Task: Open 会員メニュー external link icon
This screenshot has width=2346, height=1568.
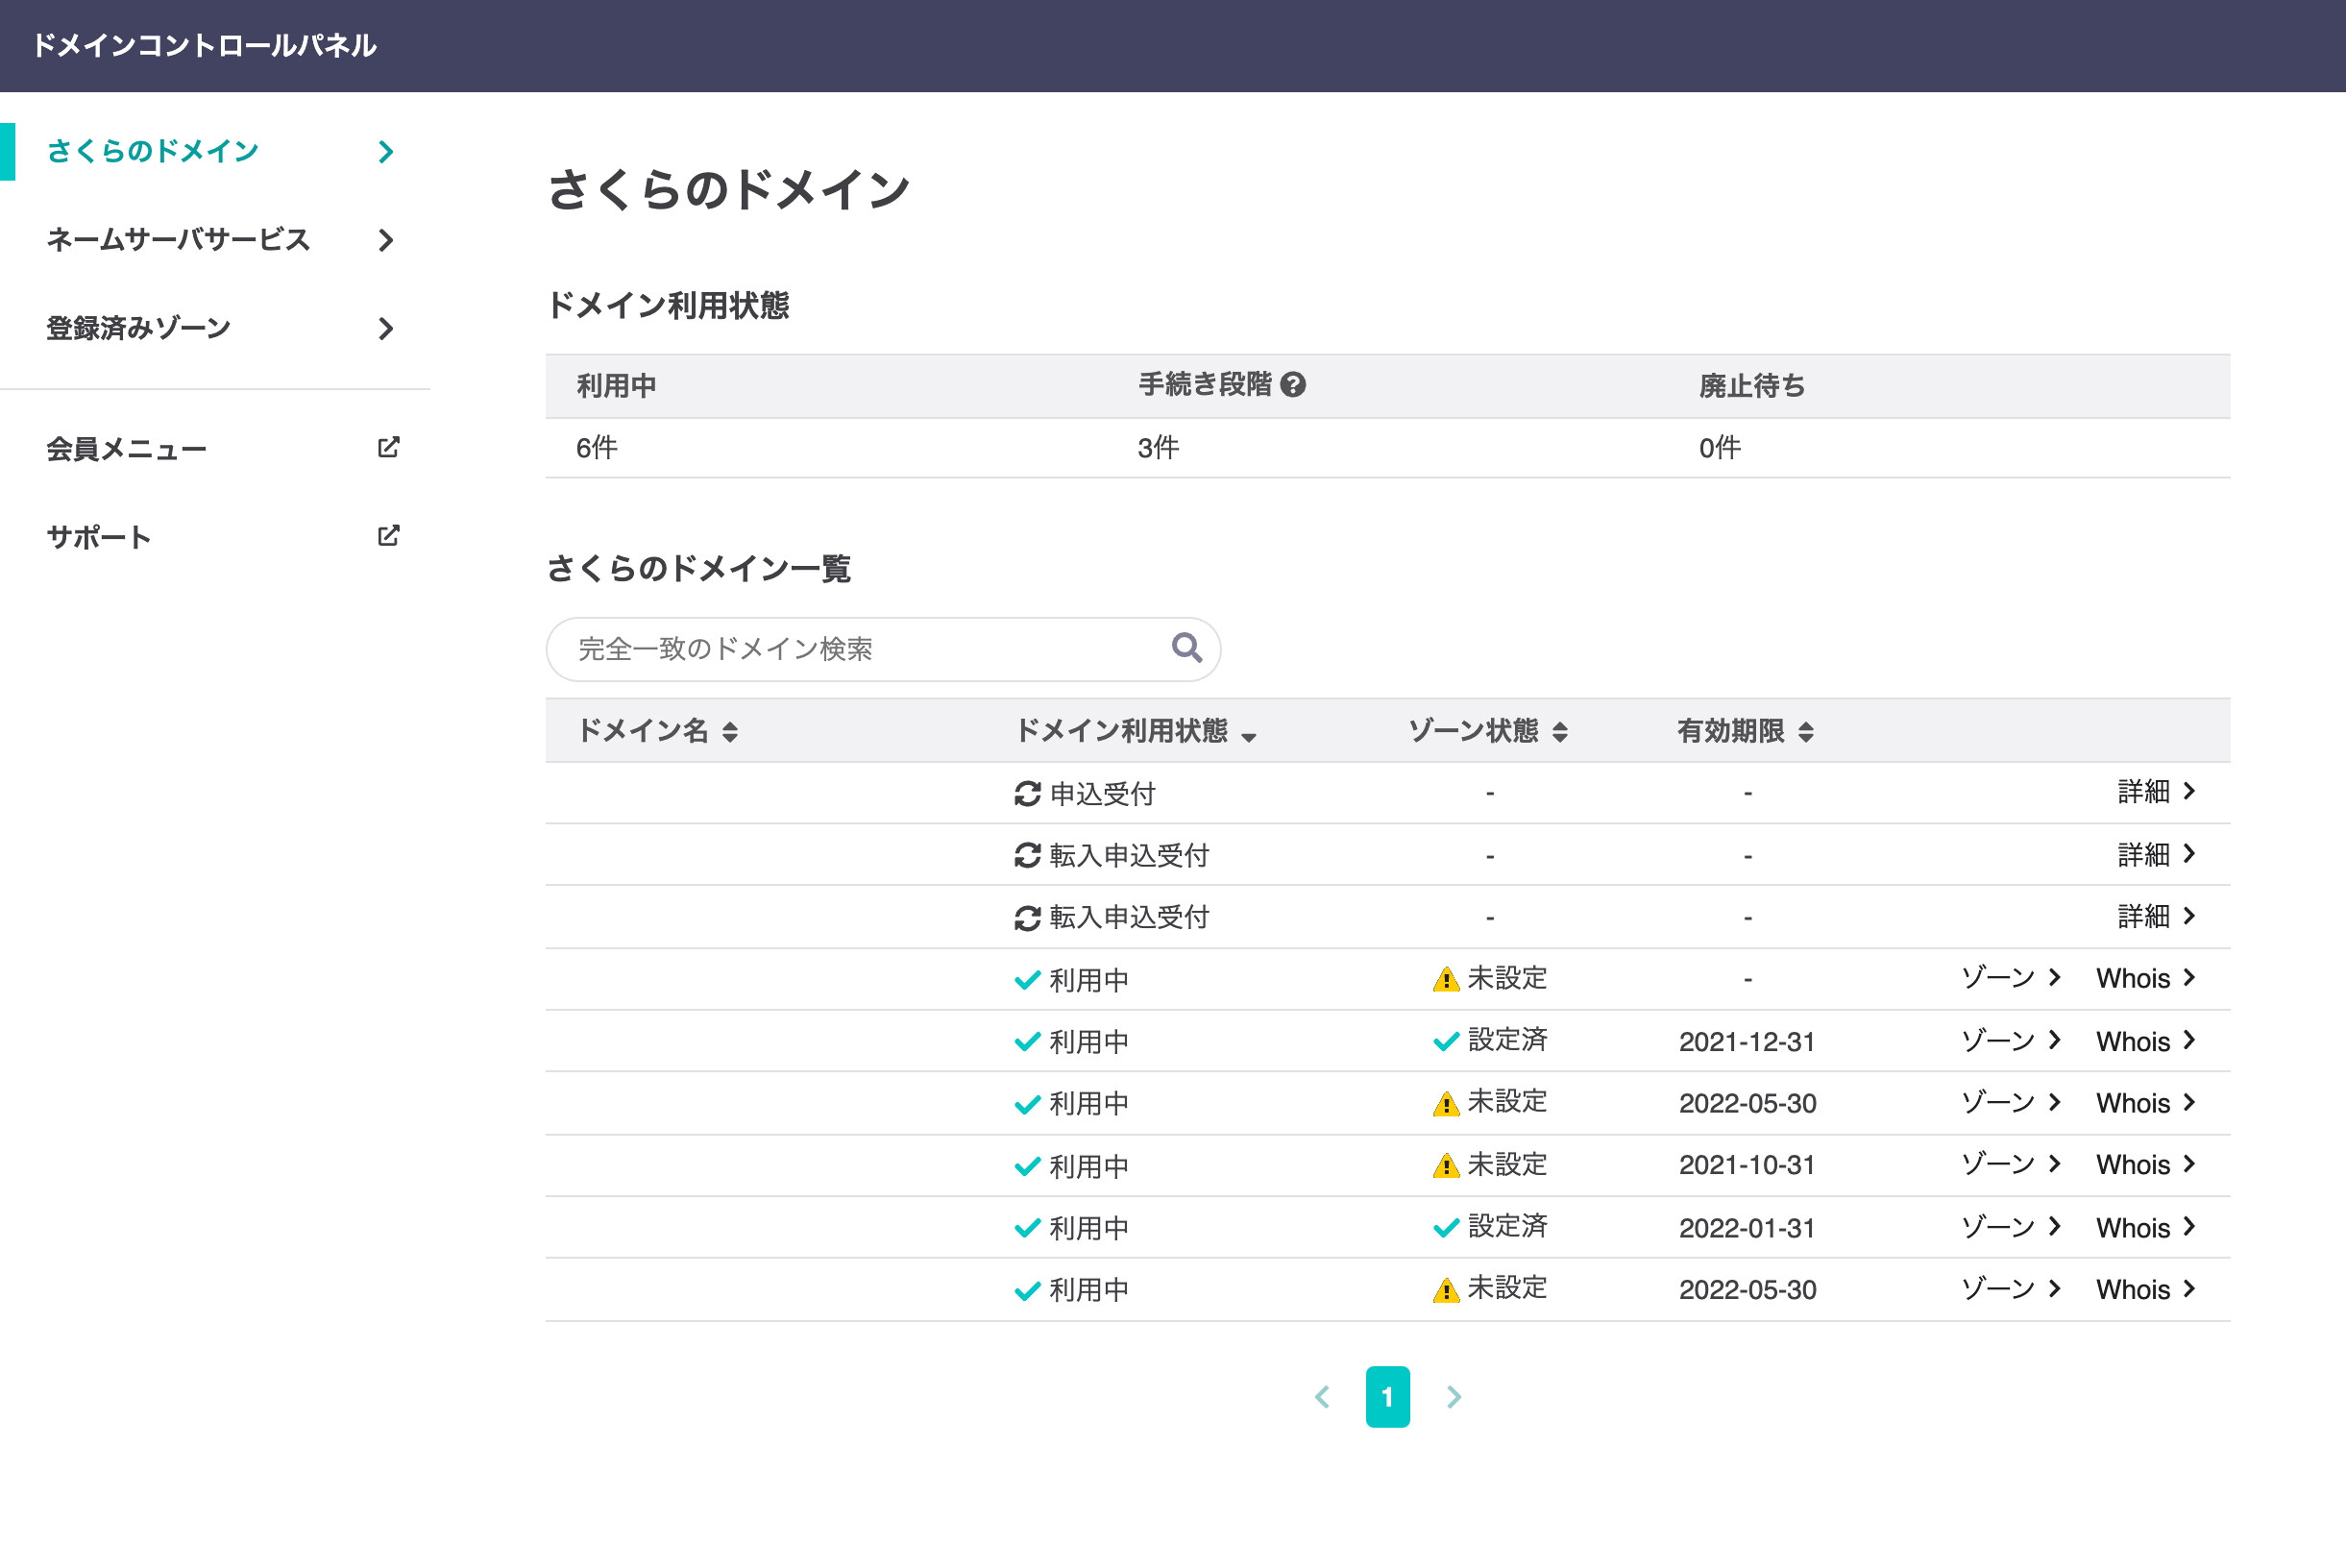Action: 388,448
